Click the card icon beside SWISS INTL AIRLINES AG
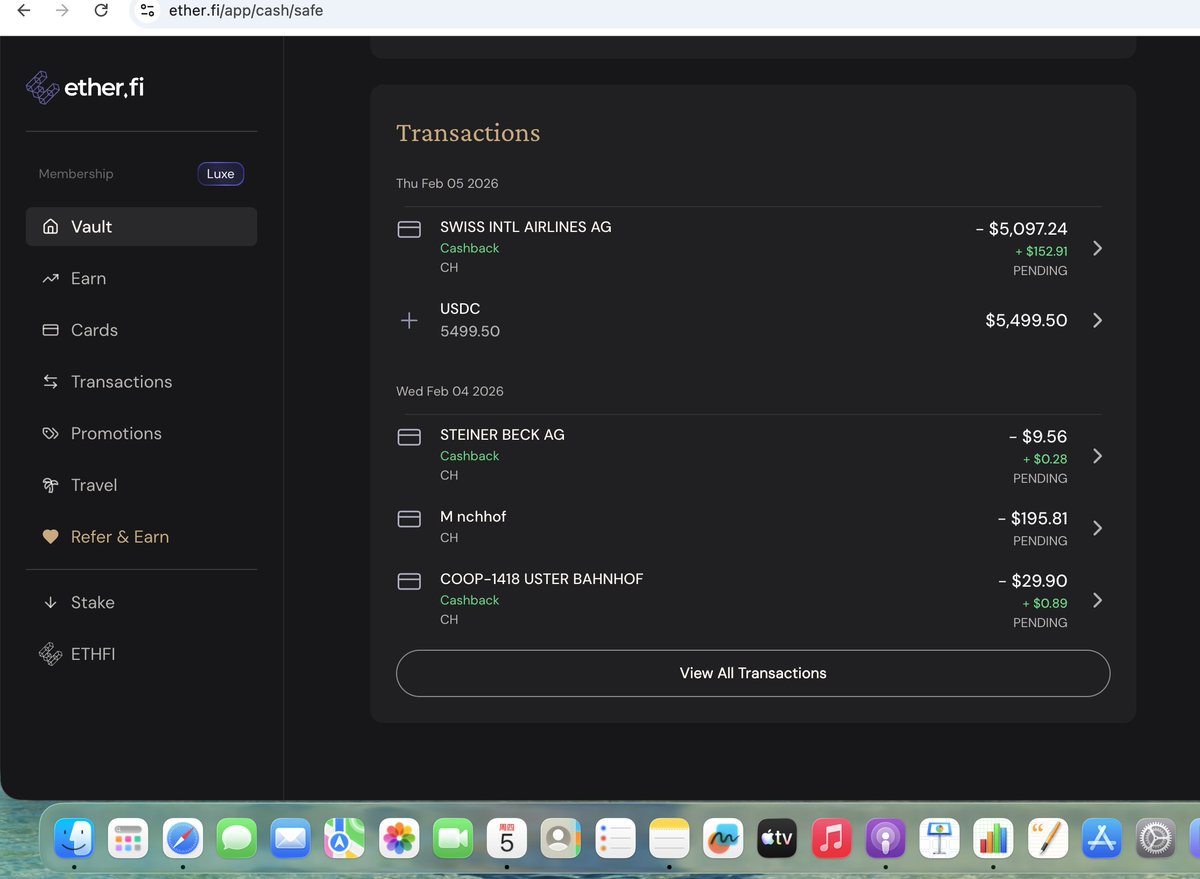The width and height of the screenshot is (1200, 879). pos(409,229)
